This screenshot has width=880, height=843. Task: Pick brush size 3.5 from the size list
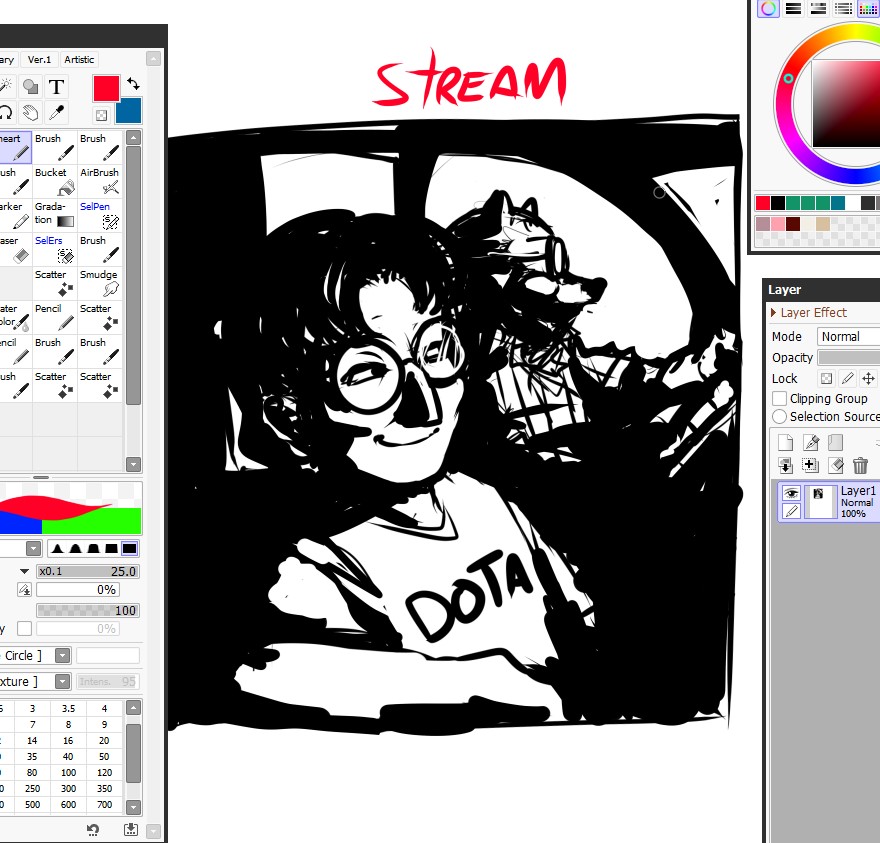(x=68, y=708)
